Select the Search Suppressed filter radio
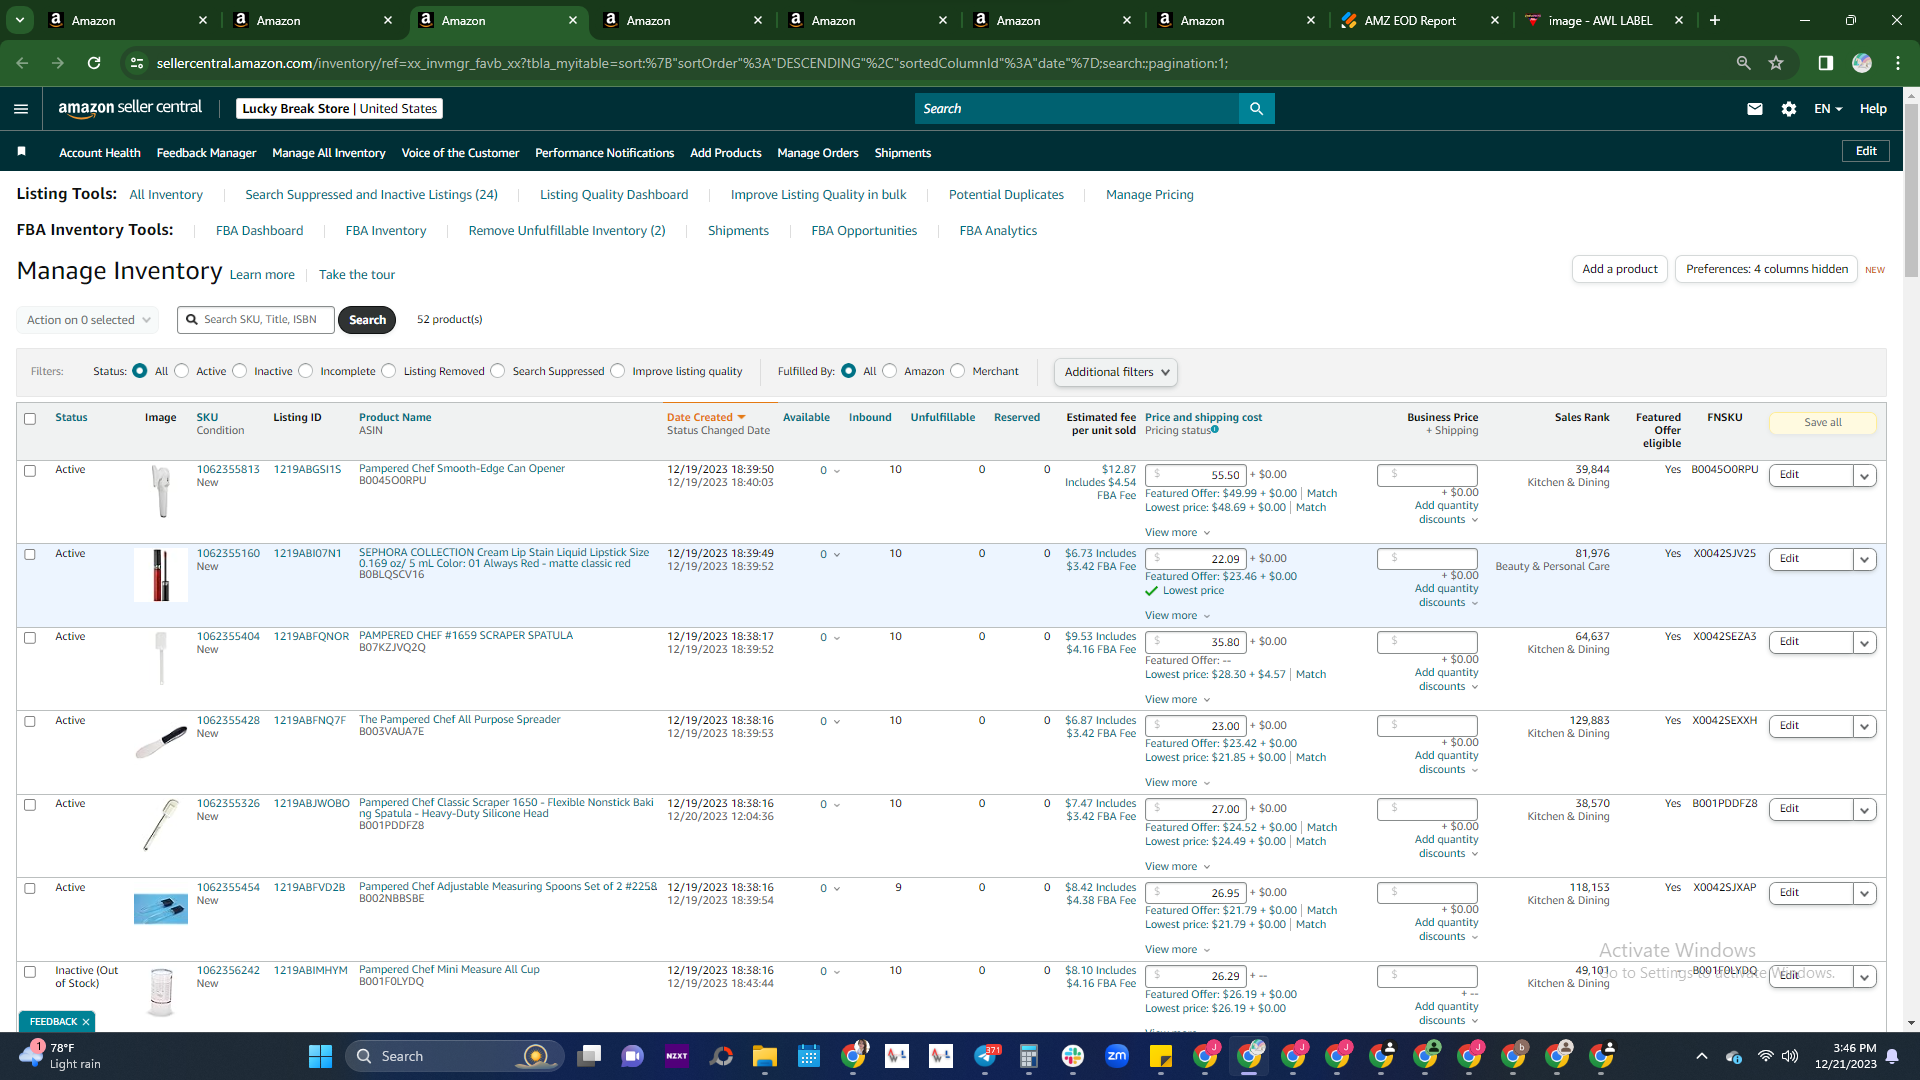The image size is (1920, 1080). (498, 371)
